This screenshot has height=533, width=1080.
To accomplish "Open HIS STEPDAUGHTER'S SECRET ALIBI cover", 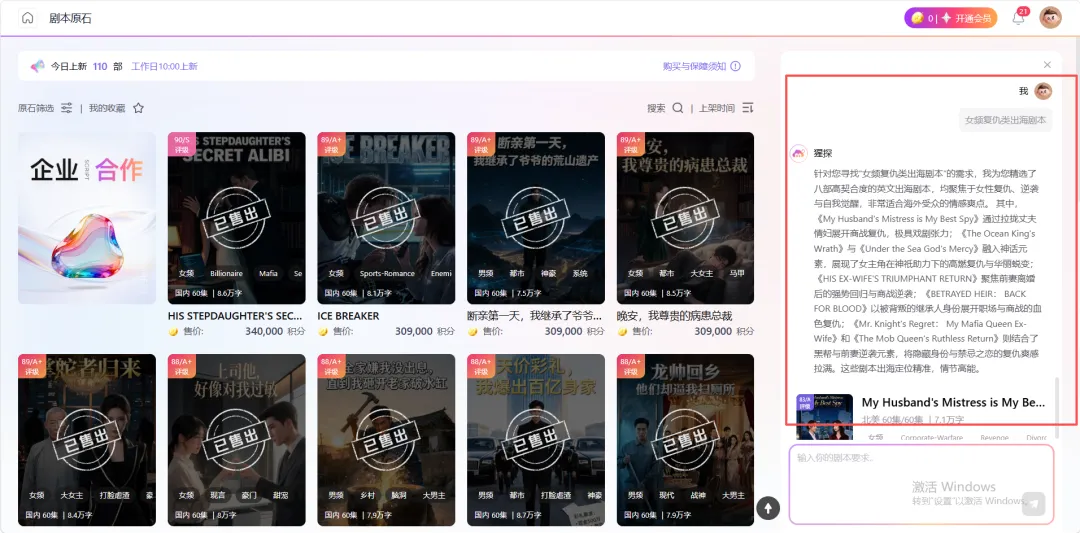I will pyautogui.click(x=236, y=218).
